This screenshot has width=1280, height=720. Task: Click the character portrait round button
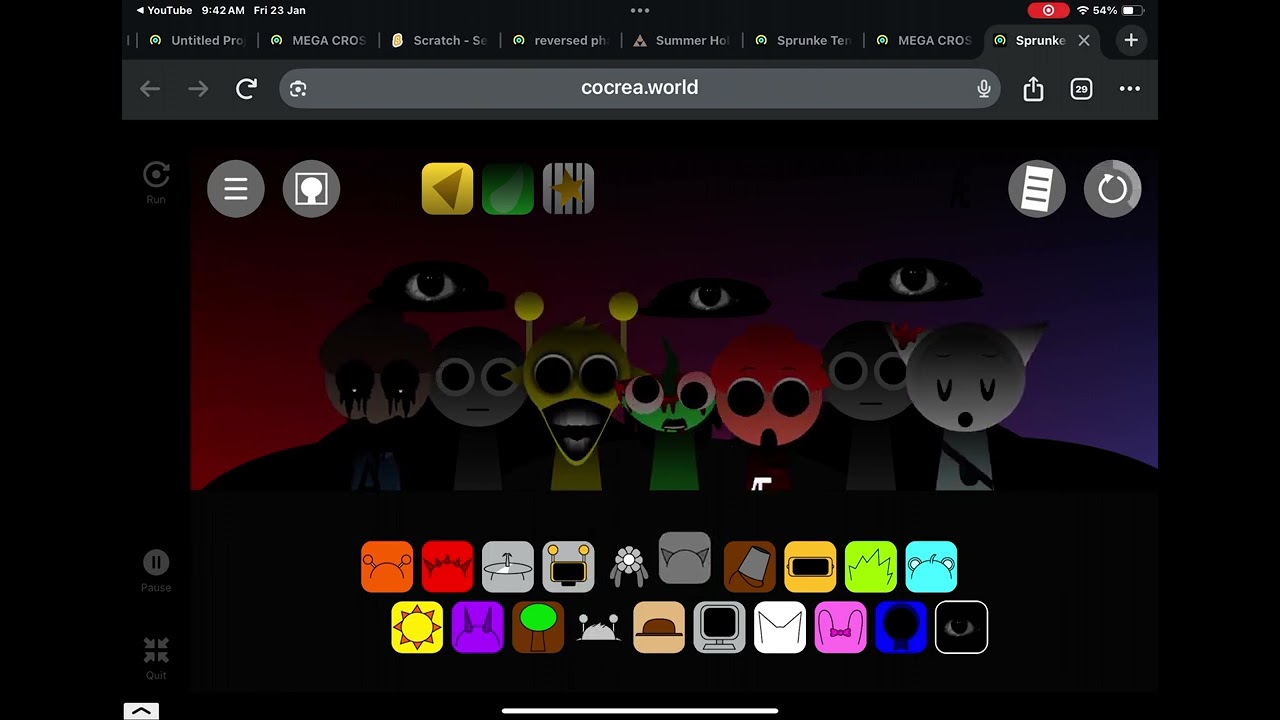point(311,188)
